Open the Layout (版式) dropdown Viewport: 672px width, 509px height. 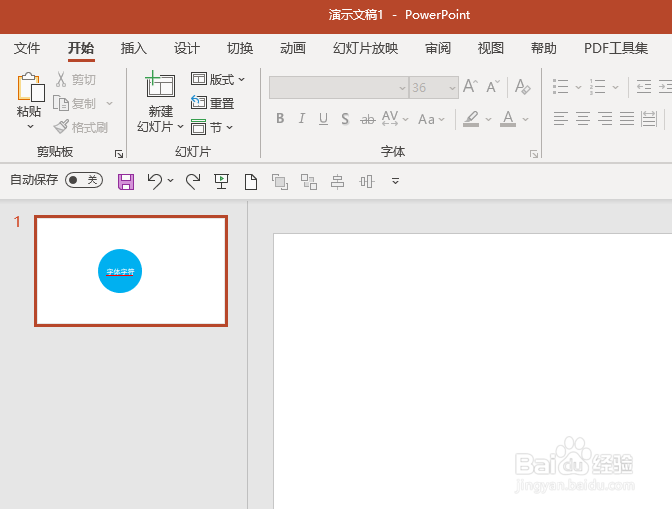coord(218,79)
